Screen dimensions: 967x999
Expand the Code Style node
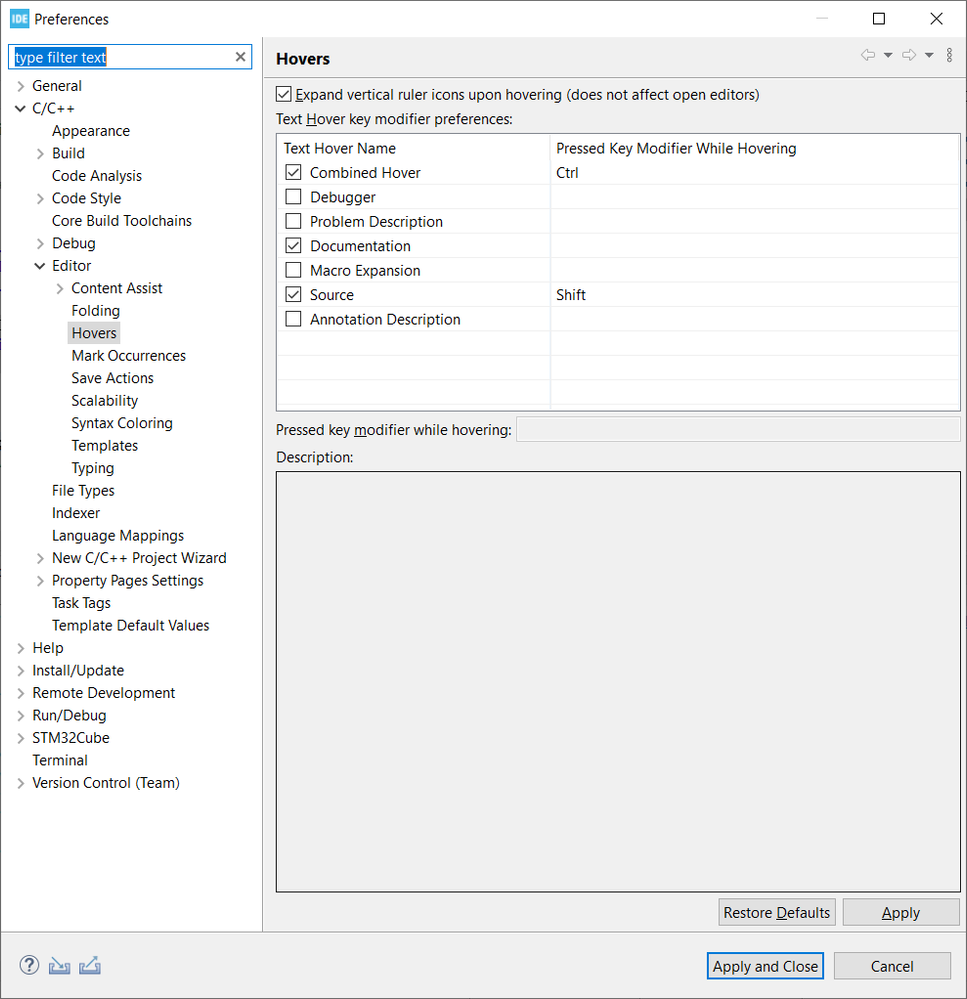[x=40, y=198]
